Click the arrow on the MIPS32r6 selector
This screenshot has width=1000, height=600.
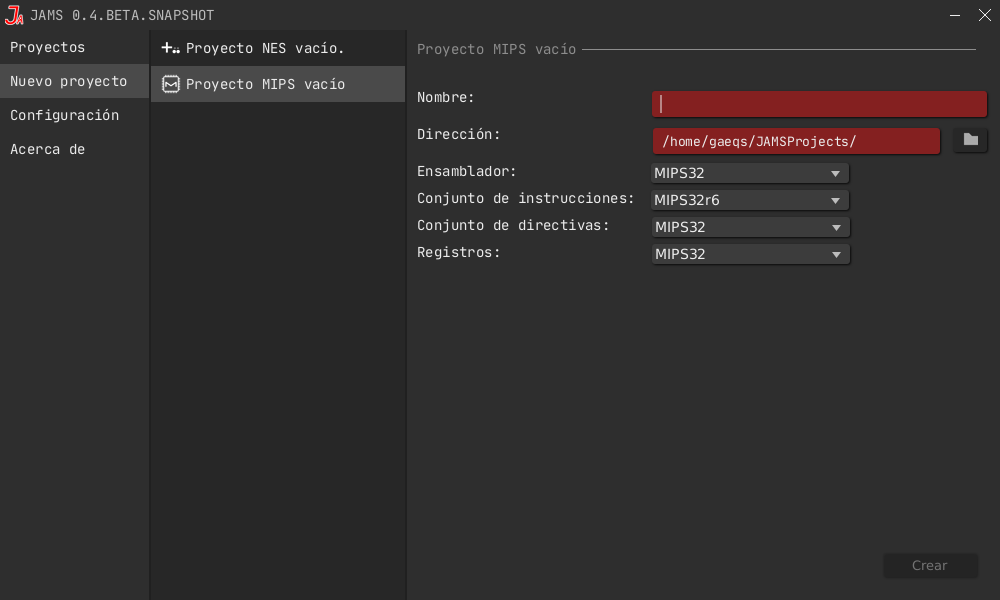point(835,199)
